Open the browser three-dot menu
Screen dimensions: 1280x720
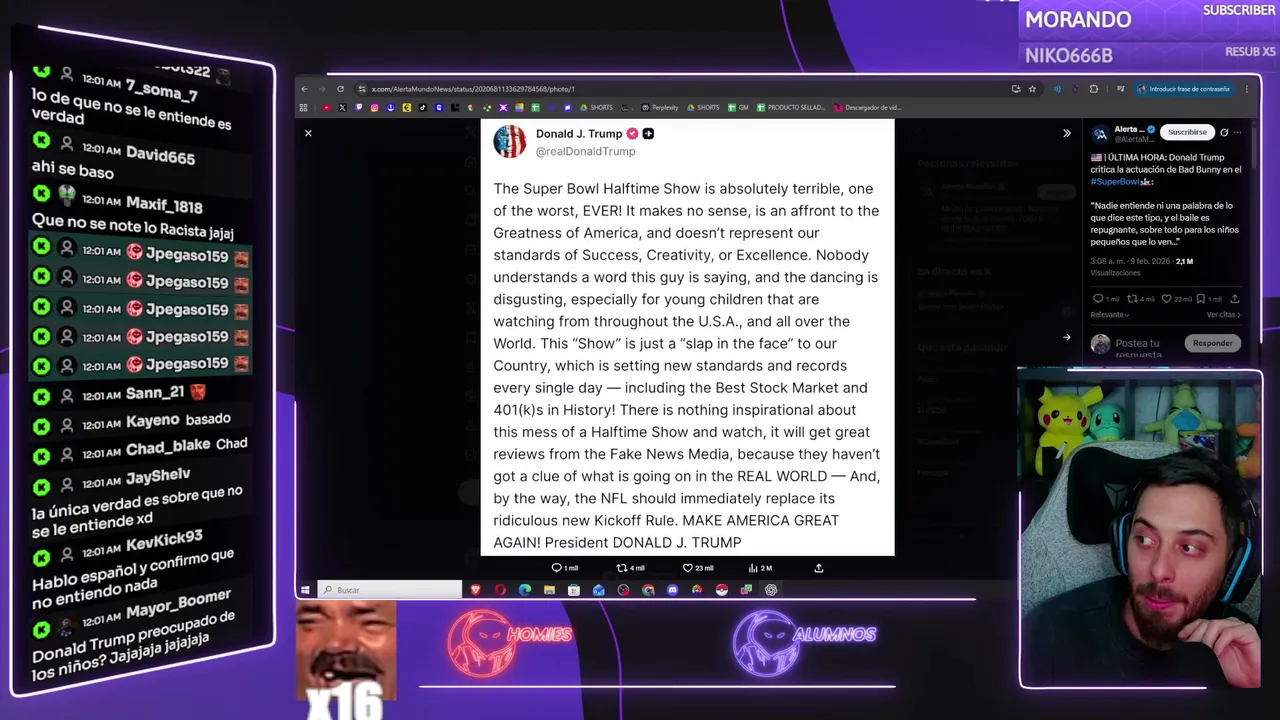[1247, 89]
